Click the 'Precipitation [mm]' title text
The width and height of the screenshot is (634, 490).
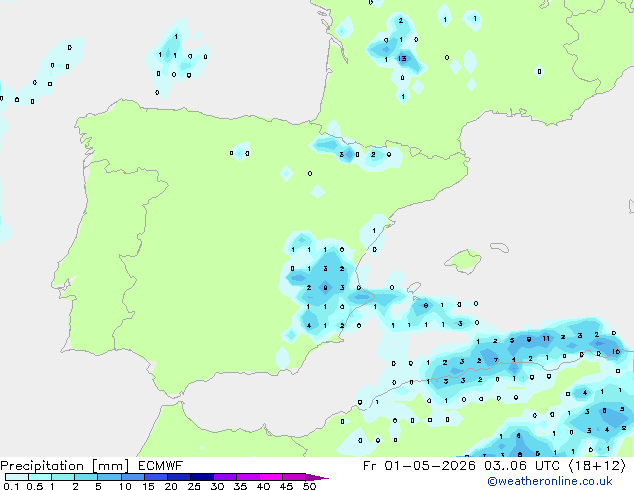64,466
